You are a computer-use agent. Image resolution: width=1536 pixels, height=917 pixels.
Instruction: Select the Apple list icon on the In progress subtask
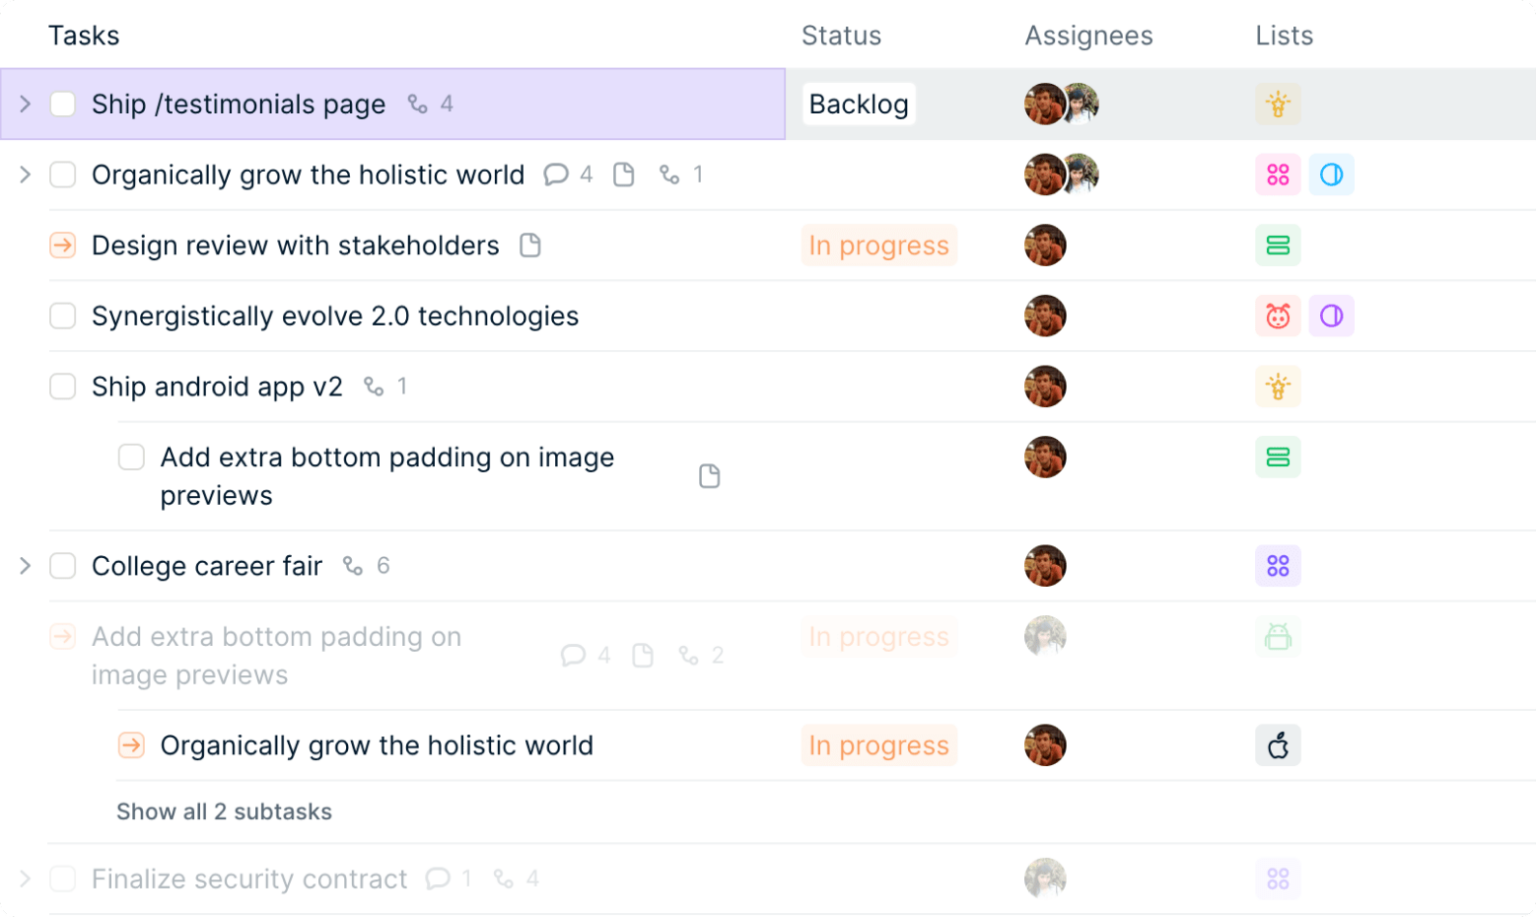click(x=1278, y=745)
